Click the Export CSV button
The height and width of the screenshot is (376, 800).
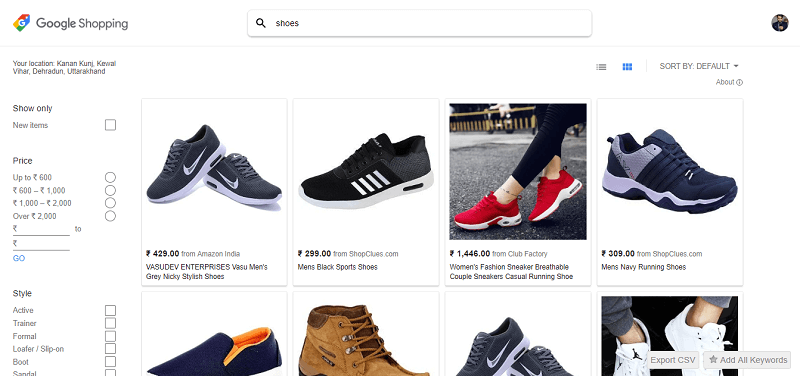[x=672, y=360]
